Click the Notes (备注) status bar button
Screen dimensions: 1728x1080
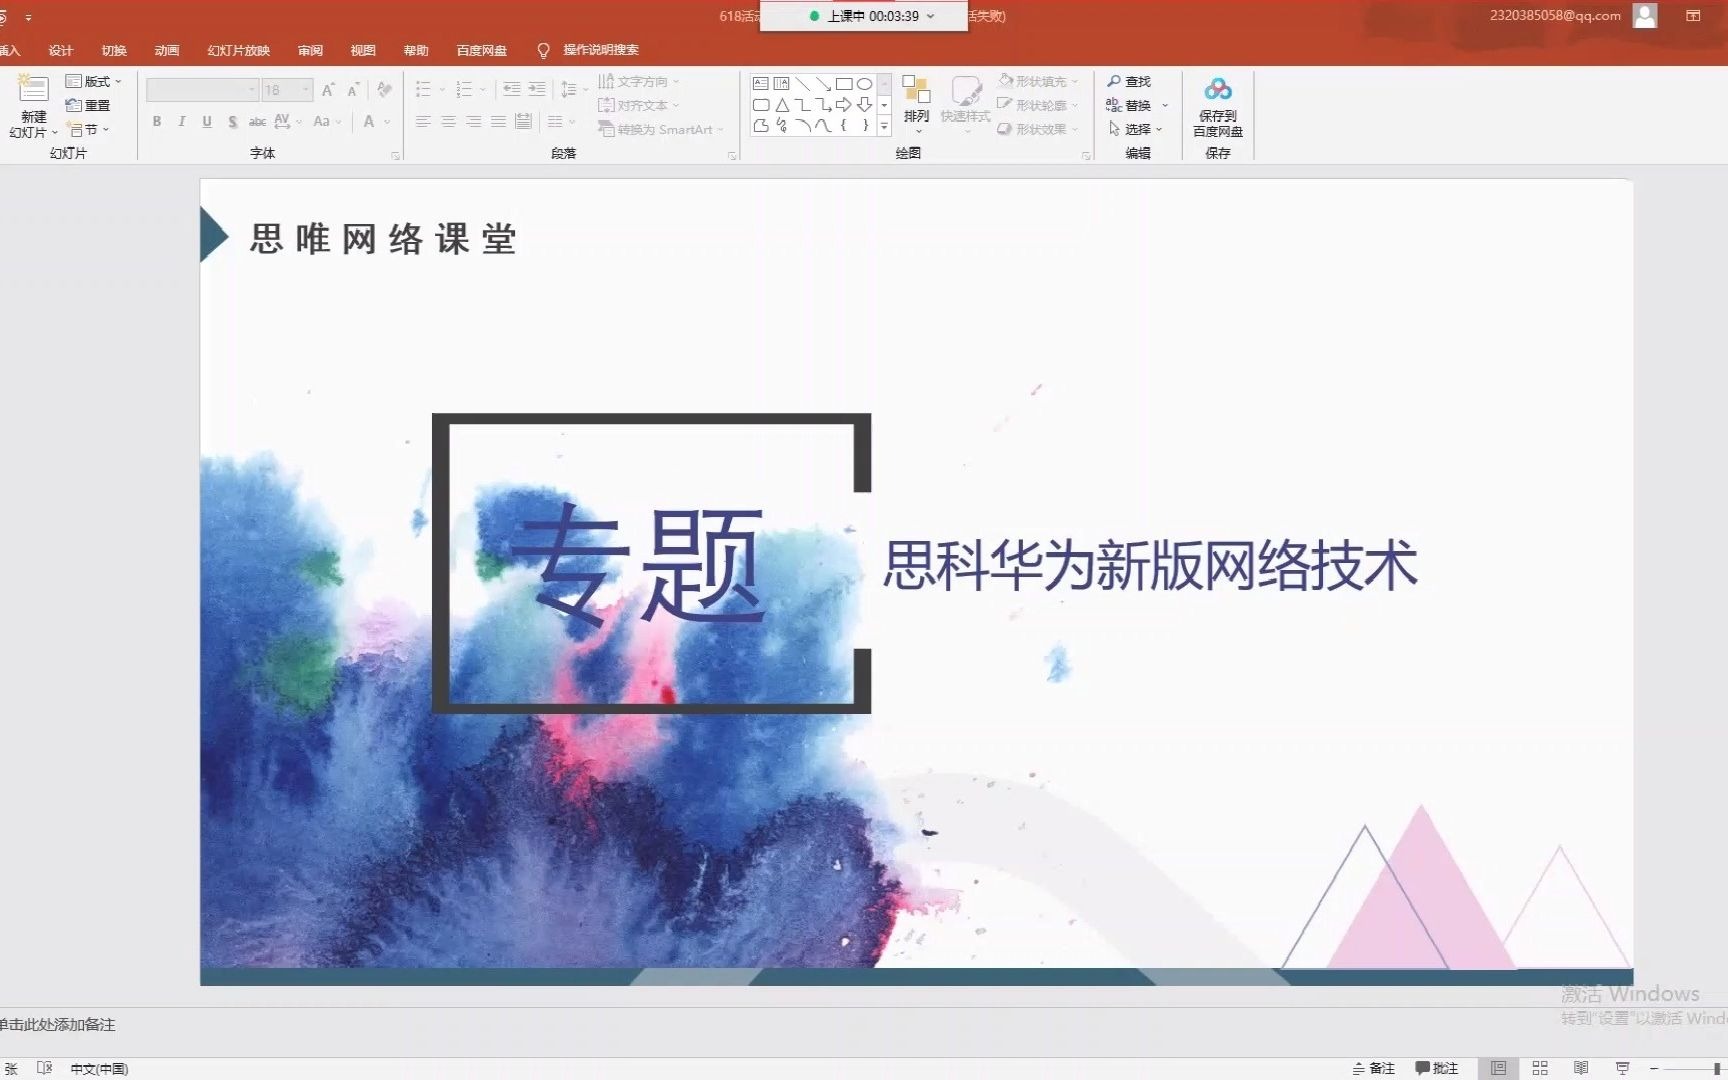[1373, 1068]
